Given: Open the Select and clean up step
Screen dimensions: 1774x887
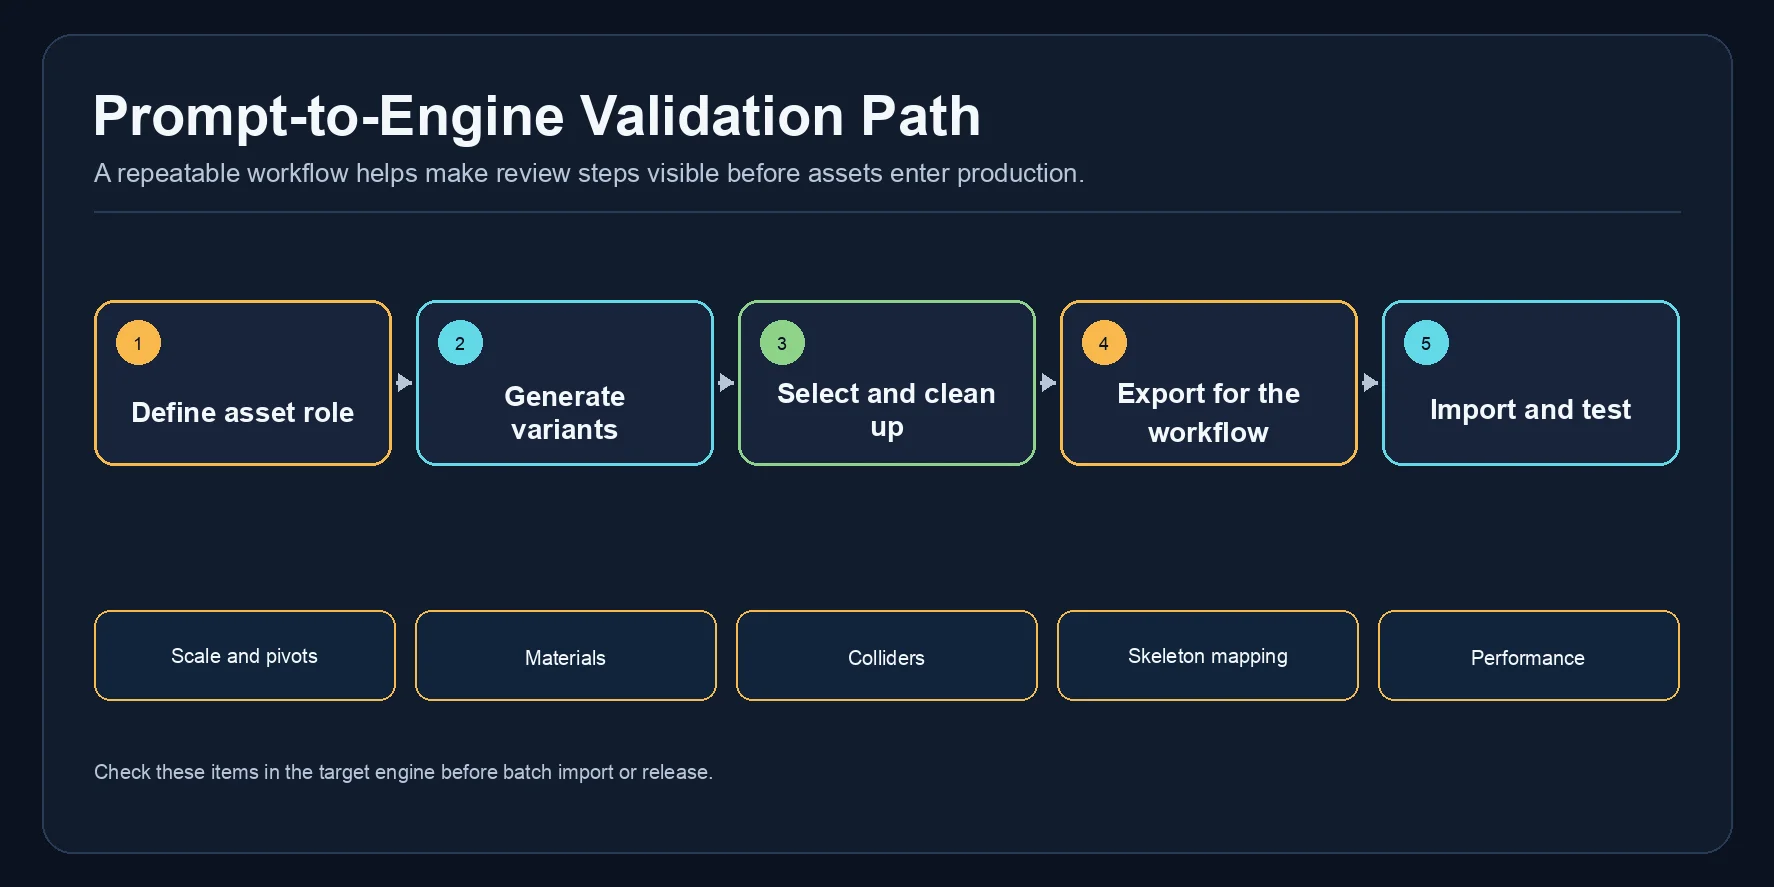Looking at the screenshot, I should 887,383.
